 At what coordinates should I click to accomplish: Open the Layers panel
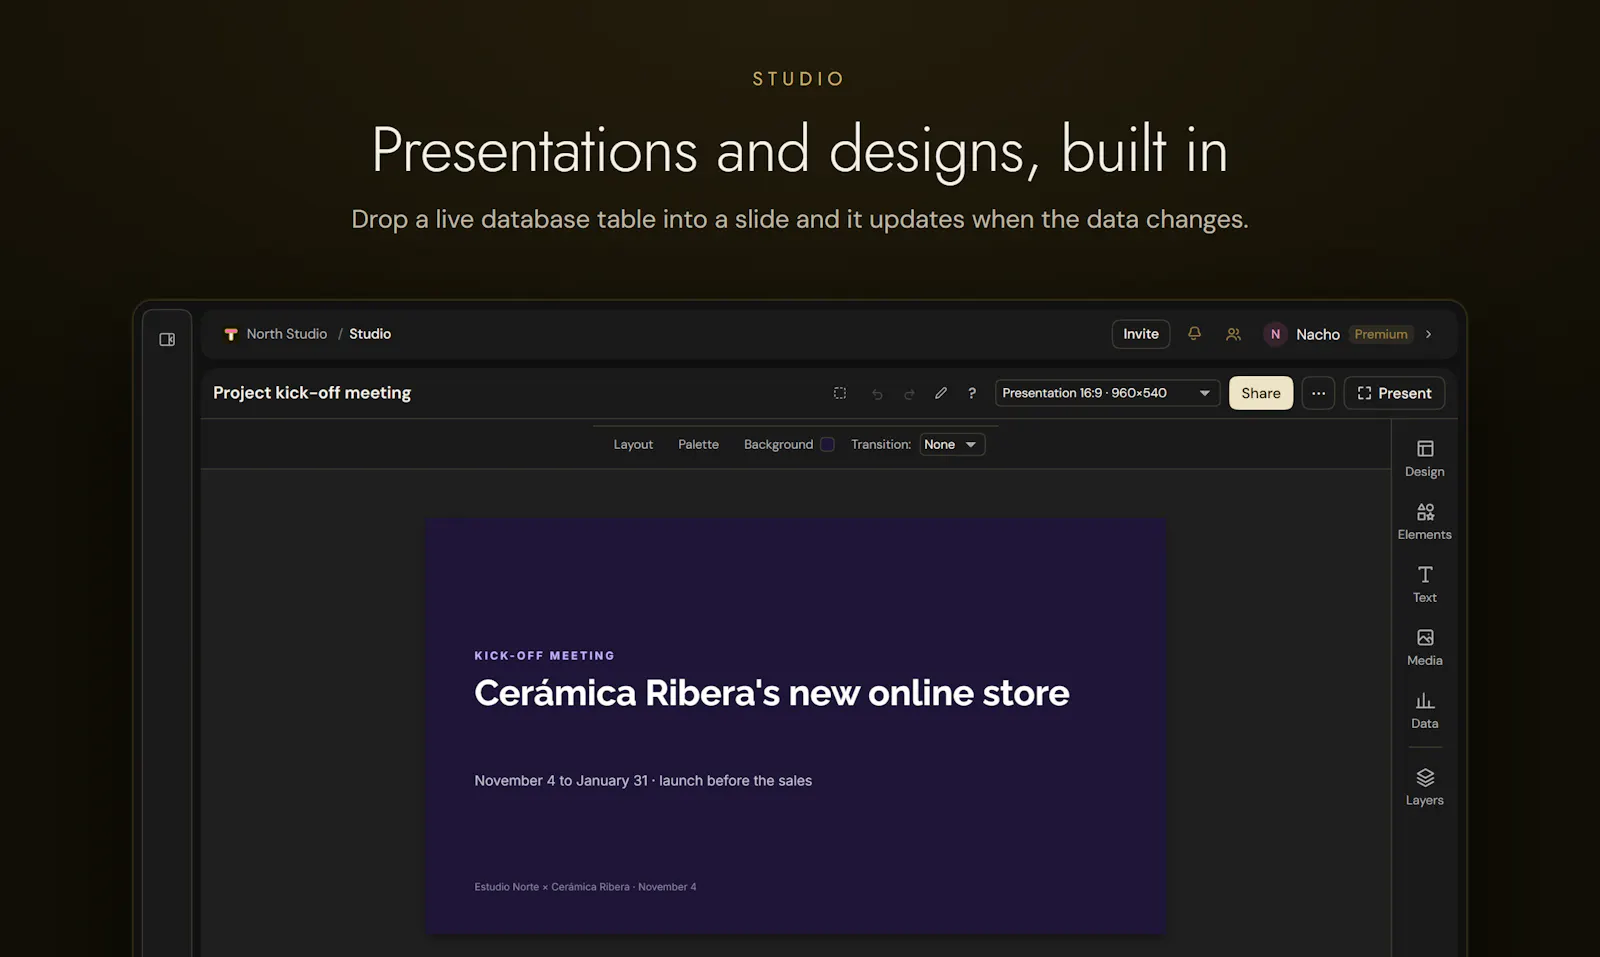pos(1425,787)
